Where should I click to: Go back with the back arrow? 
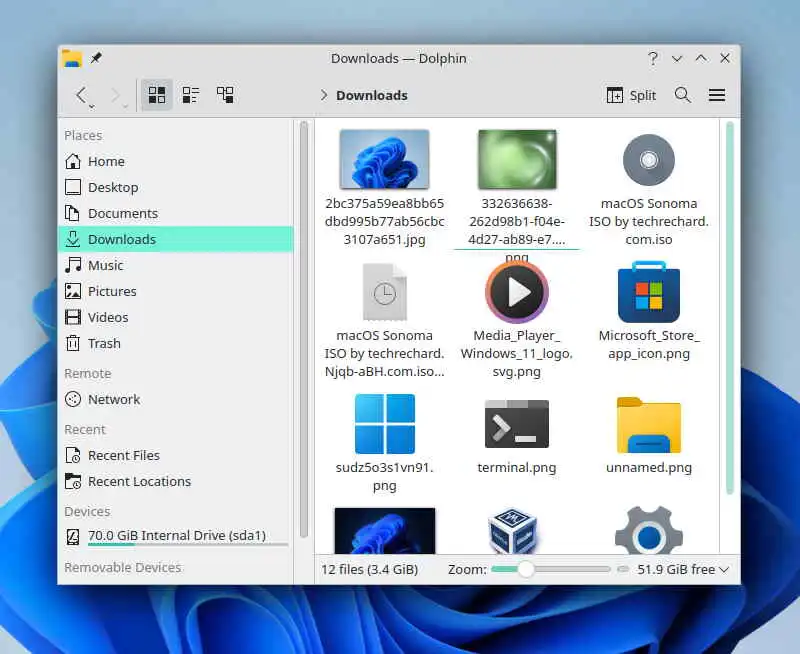pos(81,95)
